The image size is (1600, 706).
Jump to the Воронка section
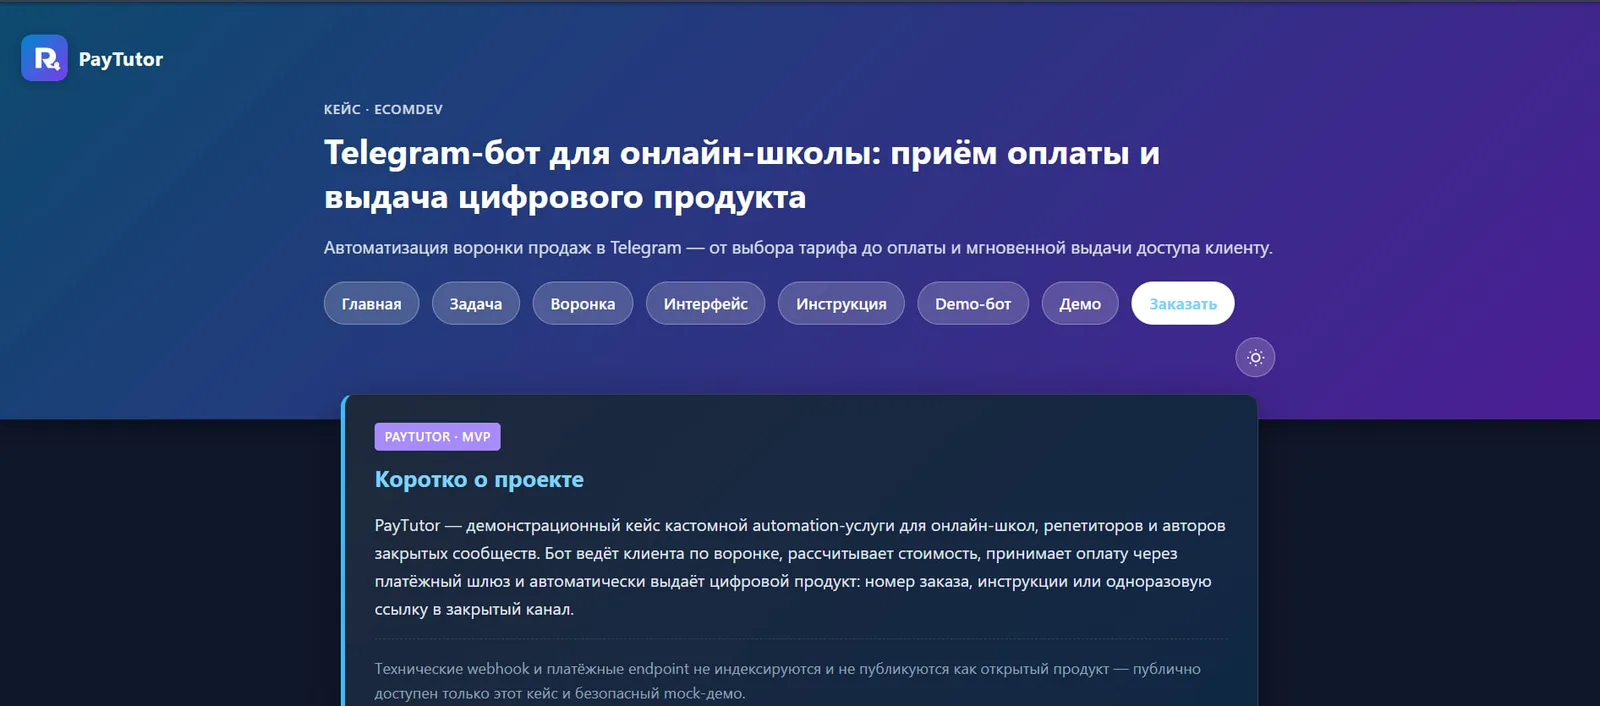[583, 304]
